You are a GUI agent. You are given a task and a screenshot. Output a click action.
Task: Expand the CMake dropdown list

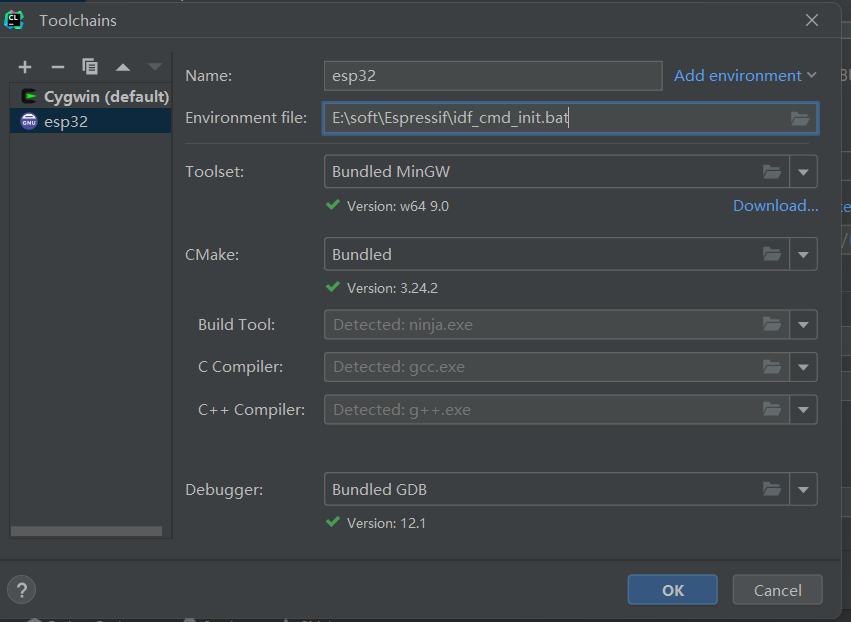click(x=803, y=254)
